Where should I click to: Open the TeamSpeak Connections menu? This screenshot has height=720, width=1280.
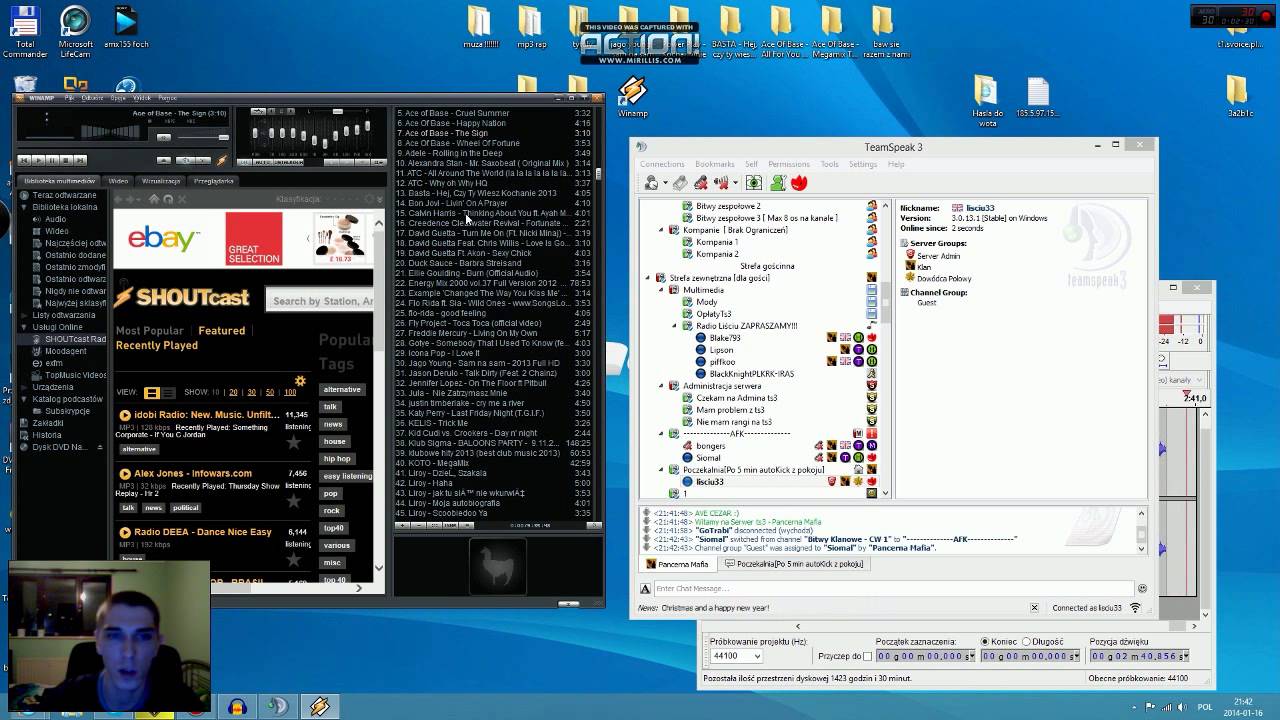[662, 164]
